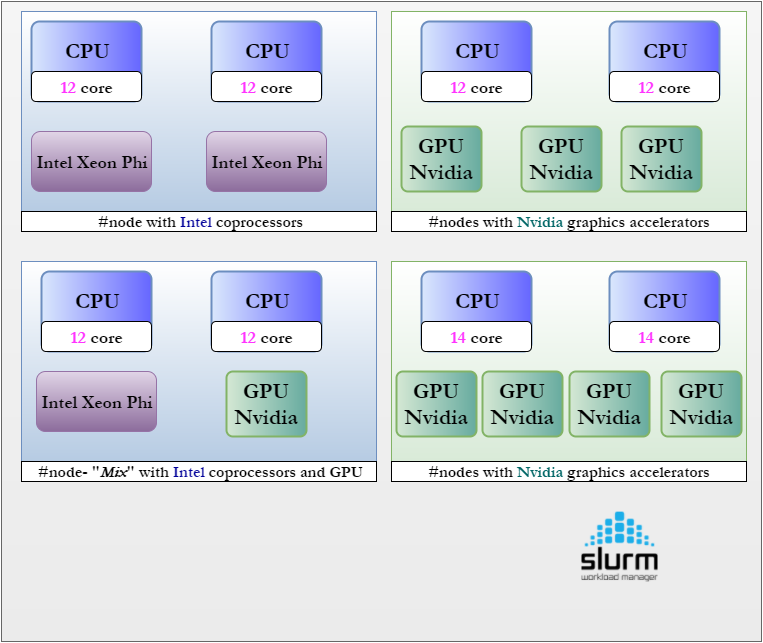Select the left CPU block above "14 core"

pos(476,297)
